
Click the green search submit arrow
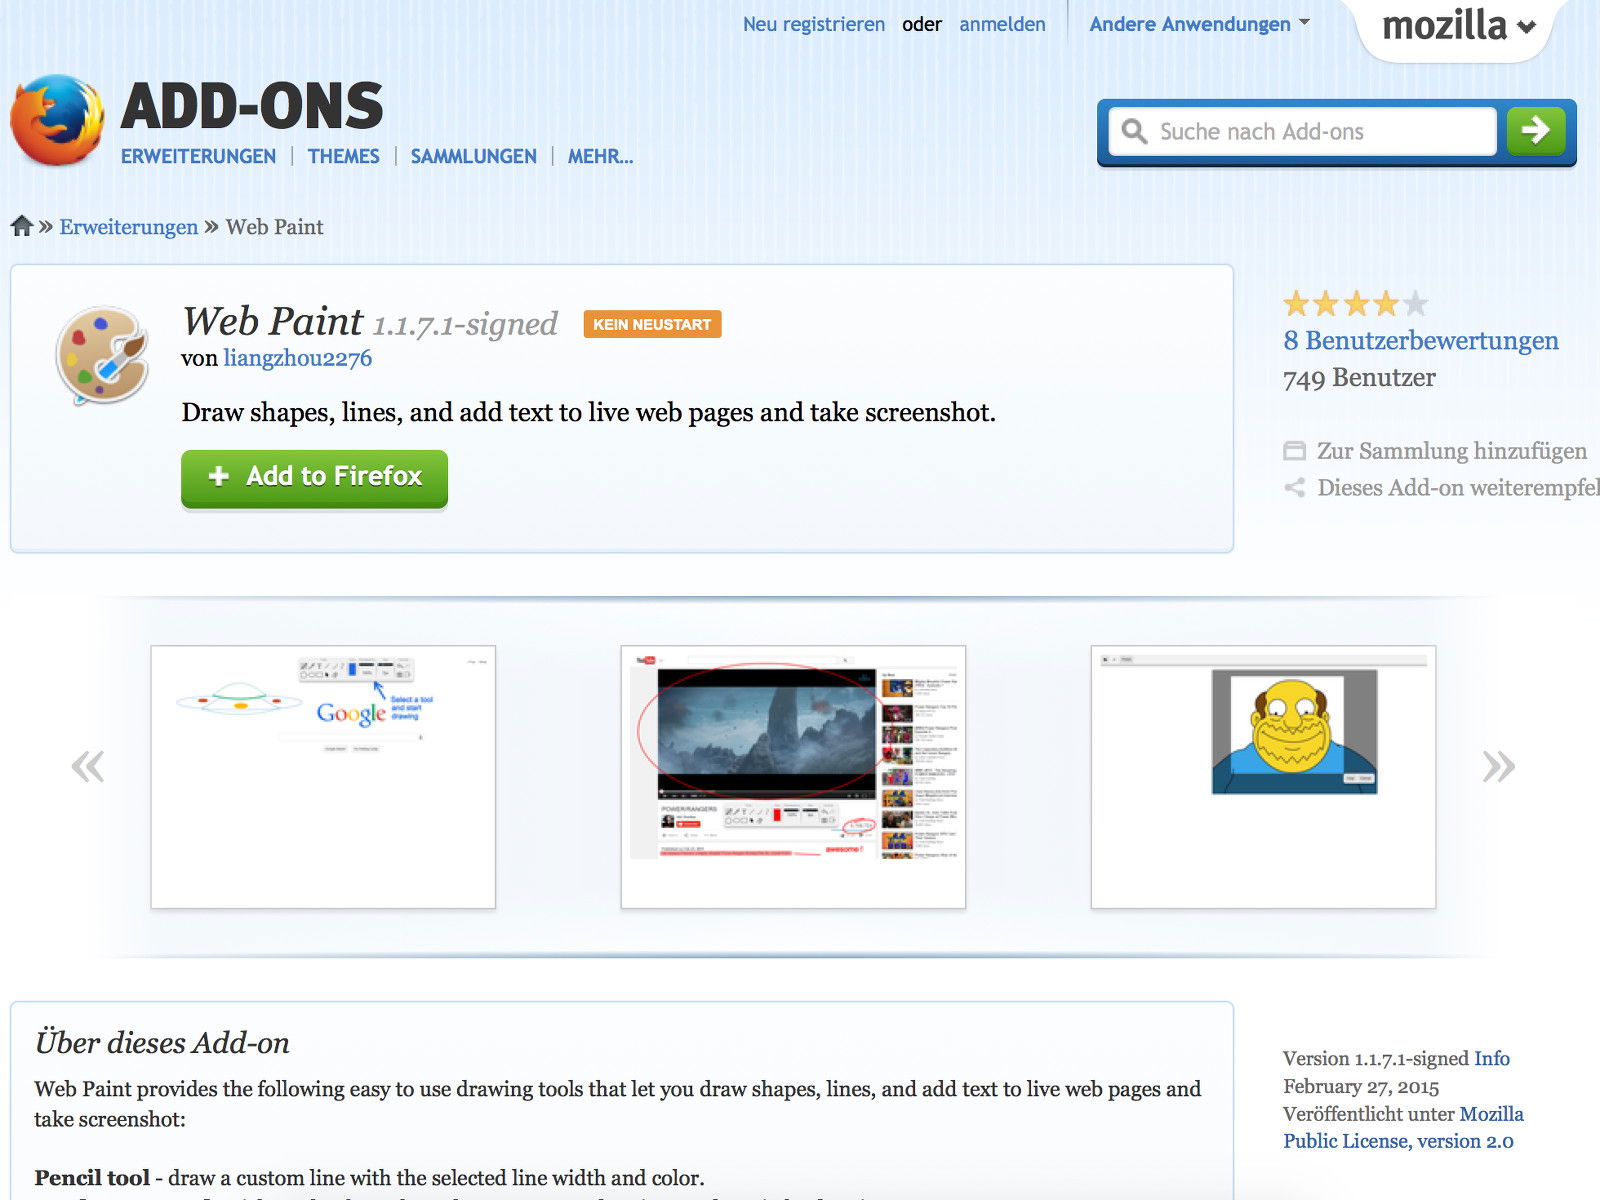(x=1535, y=130)
